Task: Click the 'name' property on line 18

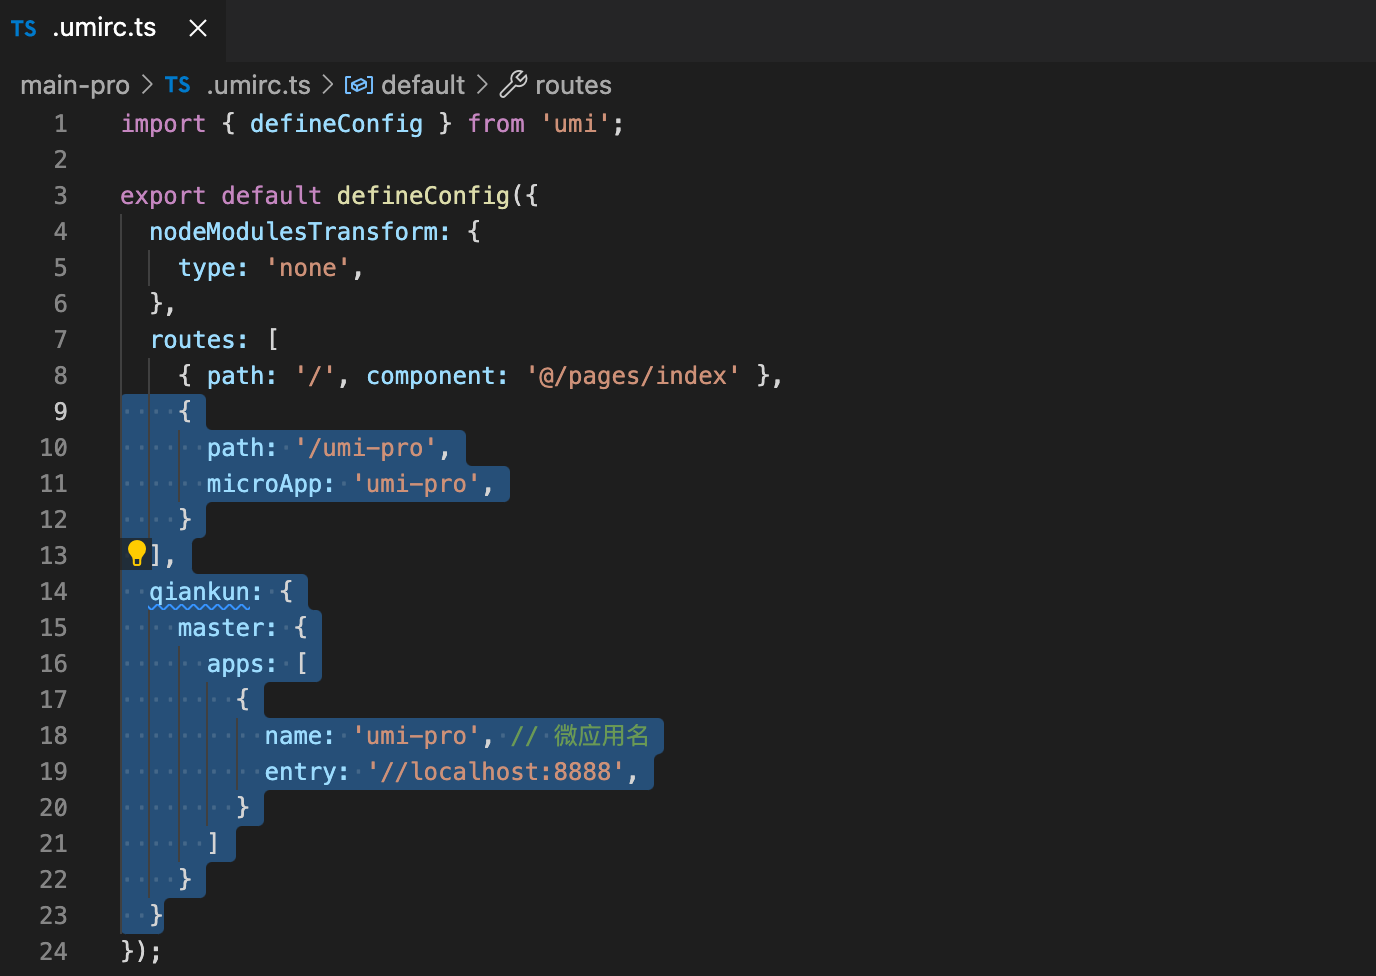Action: point(293,736)
